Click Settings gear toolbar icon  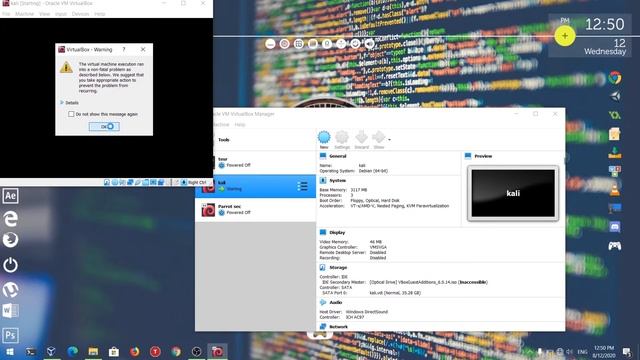(x=342, y=140)
